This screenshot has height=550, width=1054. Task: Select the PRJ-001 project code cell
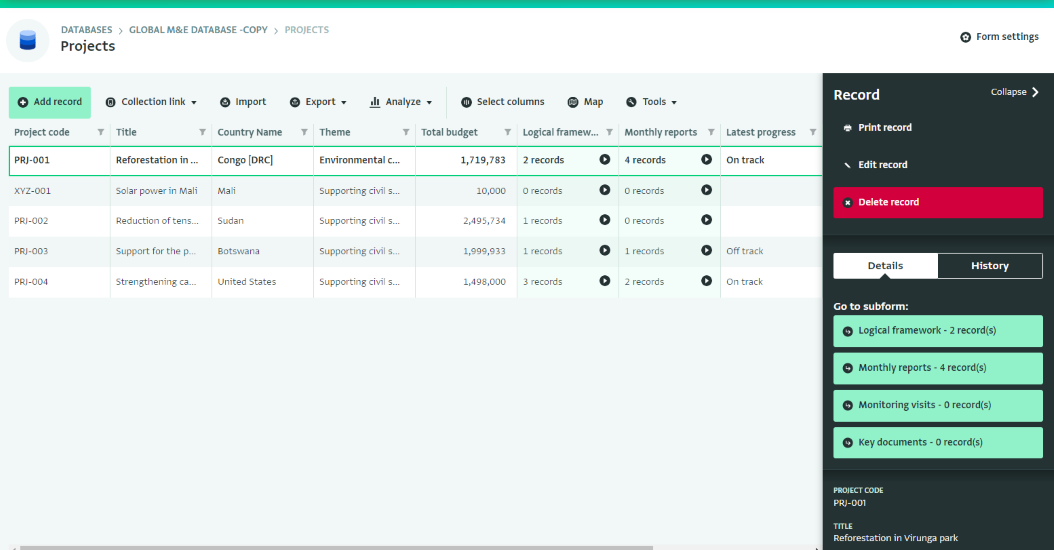(x=59, y=160)
